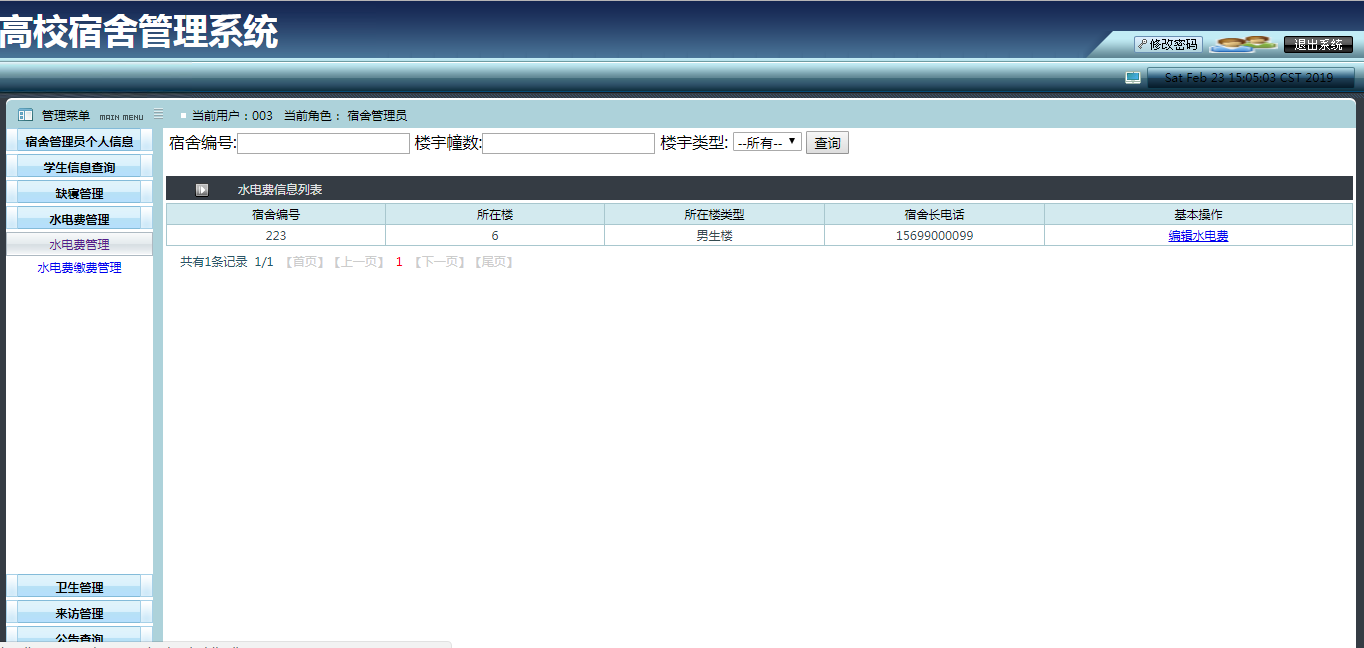Screen dimensions: 1364x648
Task: Collapse the bold 水电费管理 section header
Action: click(79, 219)
